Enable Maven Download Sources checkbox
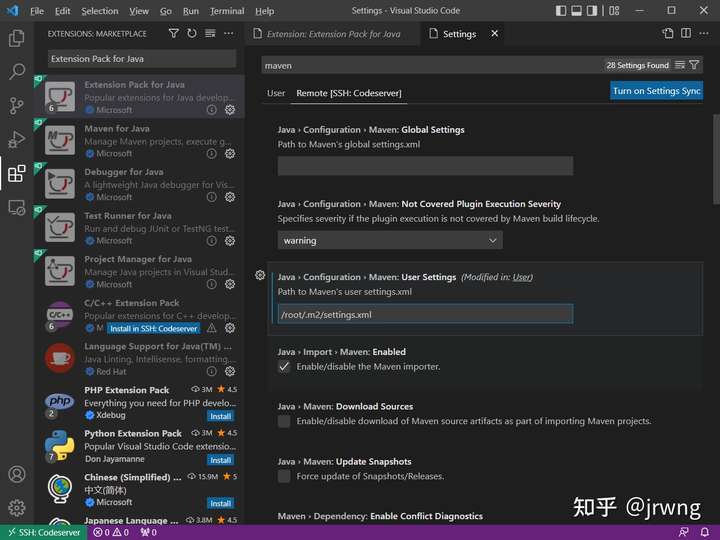This screenshot has width=720, height=540. coord(284,421)
